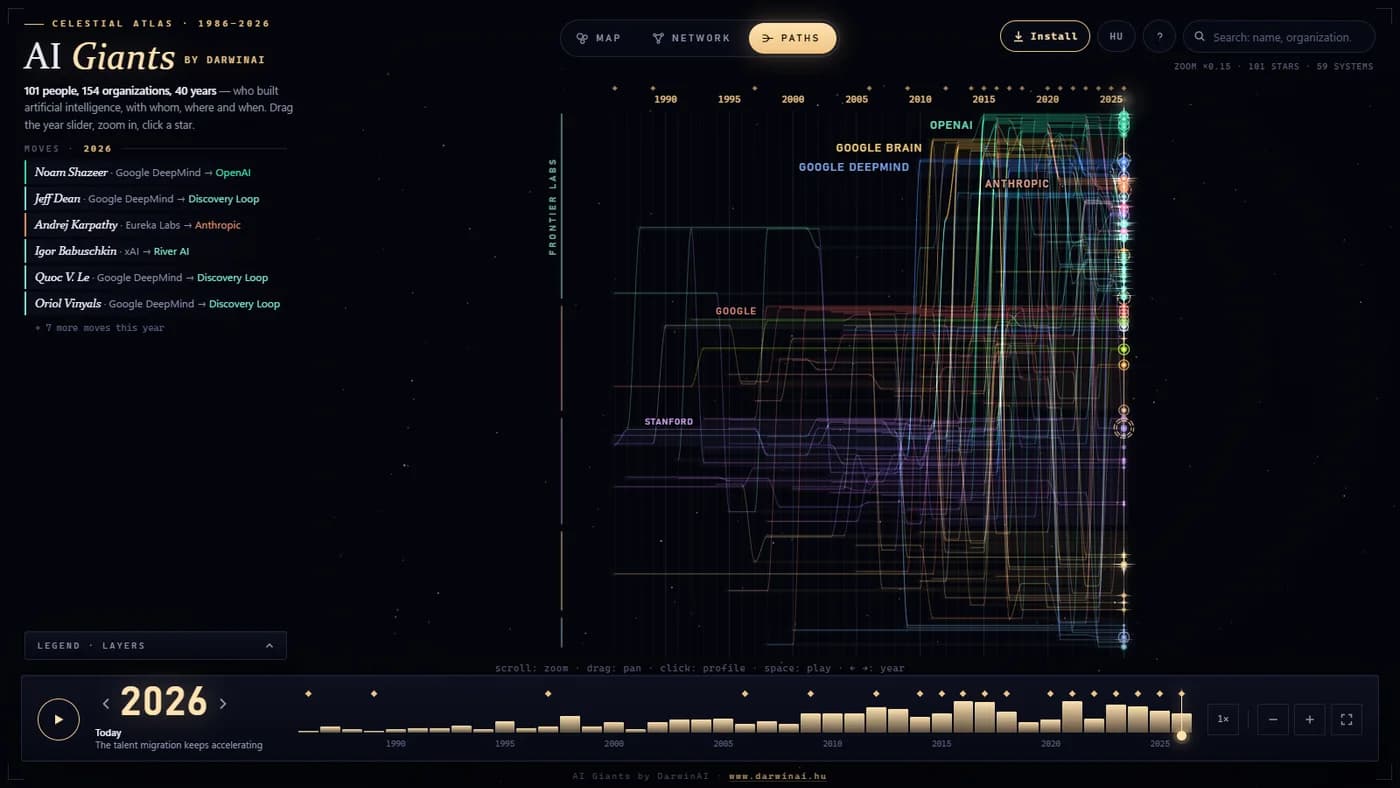Switch to the Map view tab
Viewport: 1400px width, 788px height.
click(598, 38)
